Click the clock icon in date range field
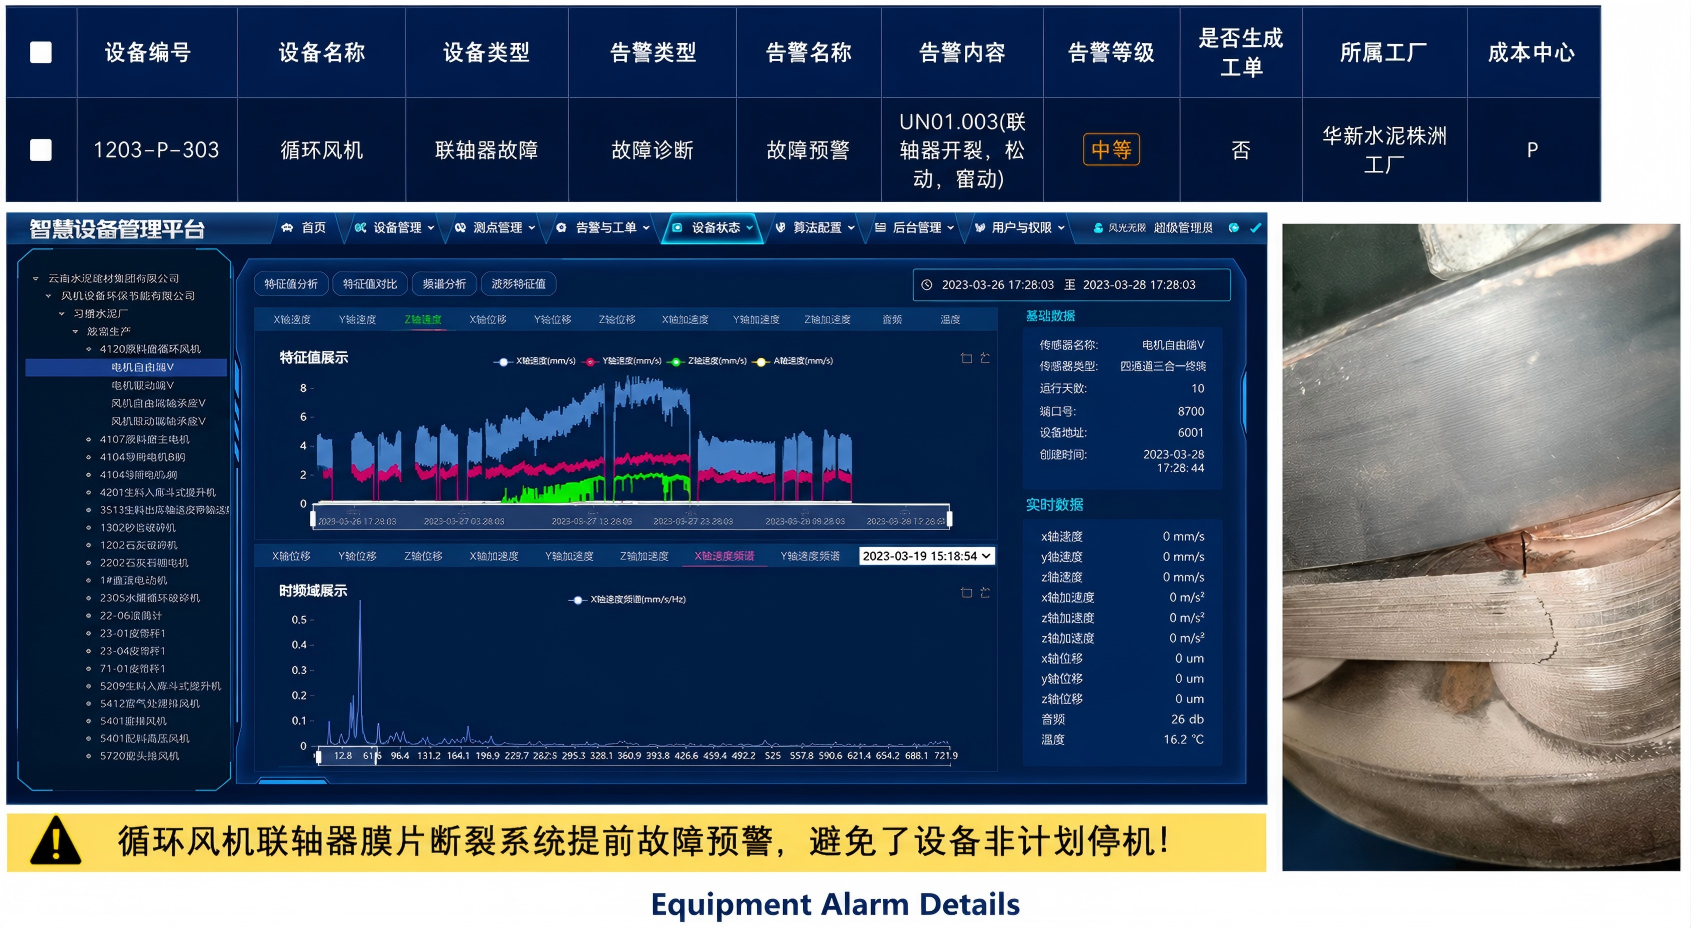 click(927, 285)
